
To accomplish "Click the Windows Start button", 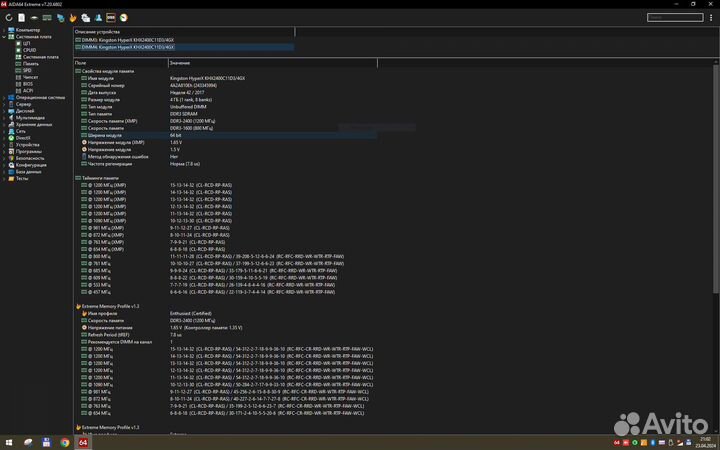I will pos(8,441).
